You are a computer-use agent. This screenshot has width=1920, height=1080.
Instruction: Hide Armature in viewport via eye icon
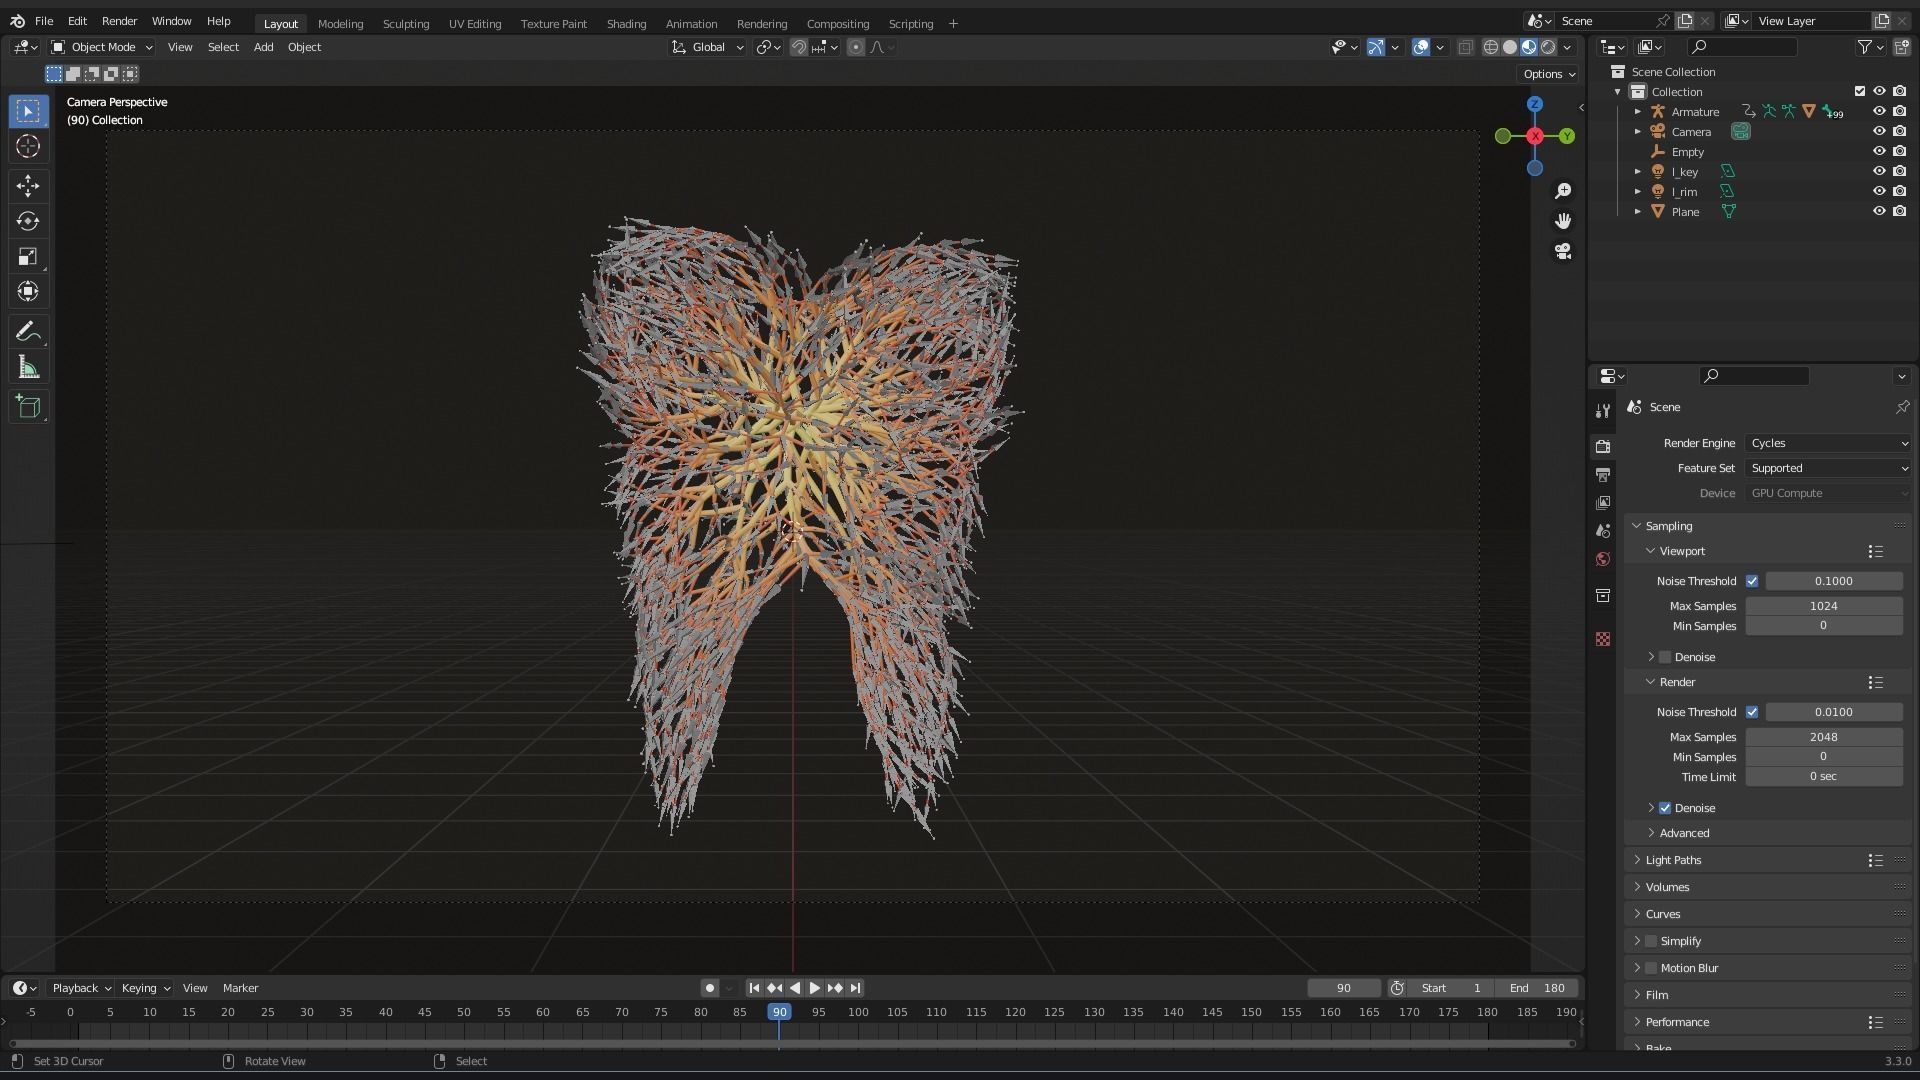(x=1879, y=112)
